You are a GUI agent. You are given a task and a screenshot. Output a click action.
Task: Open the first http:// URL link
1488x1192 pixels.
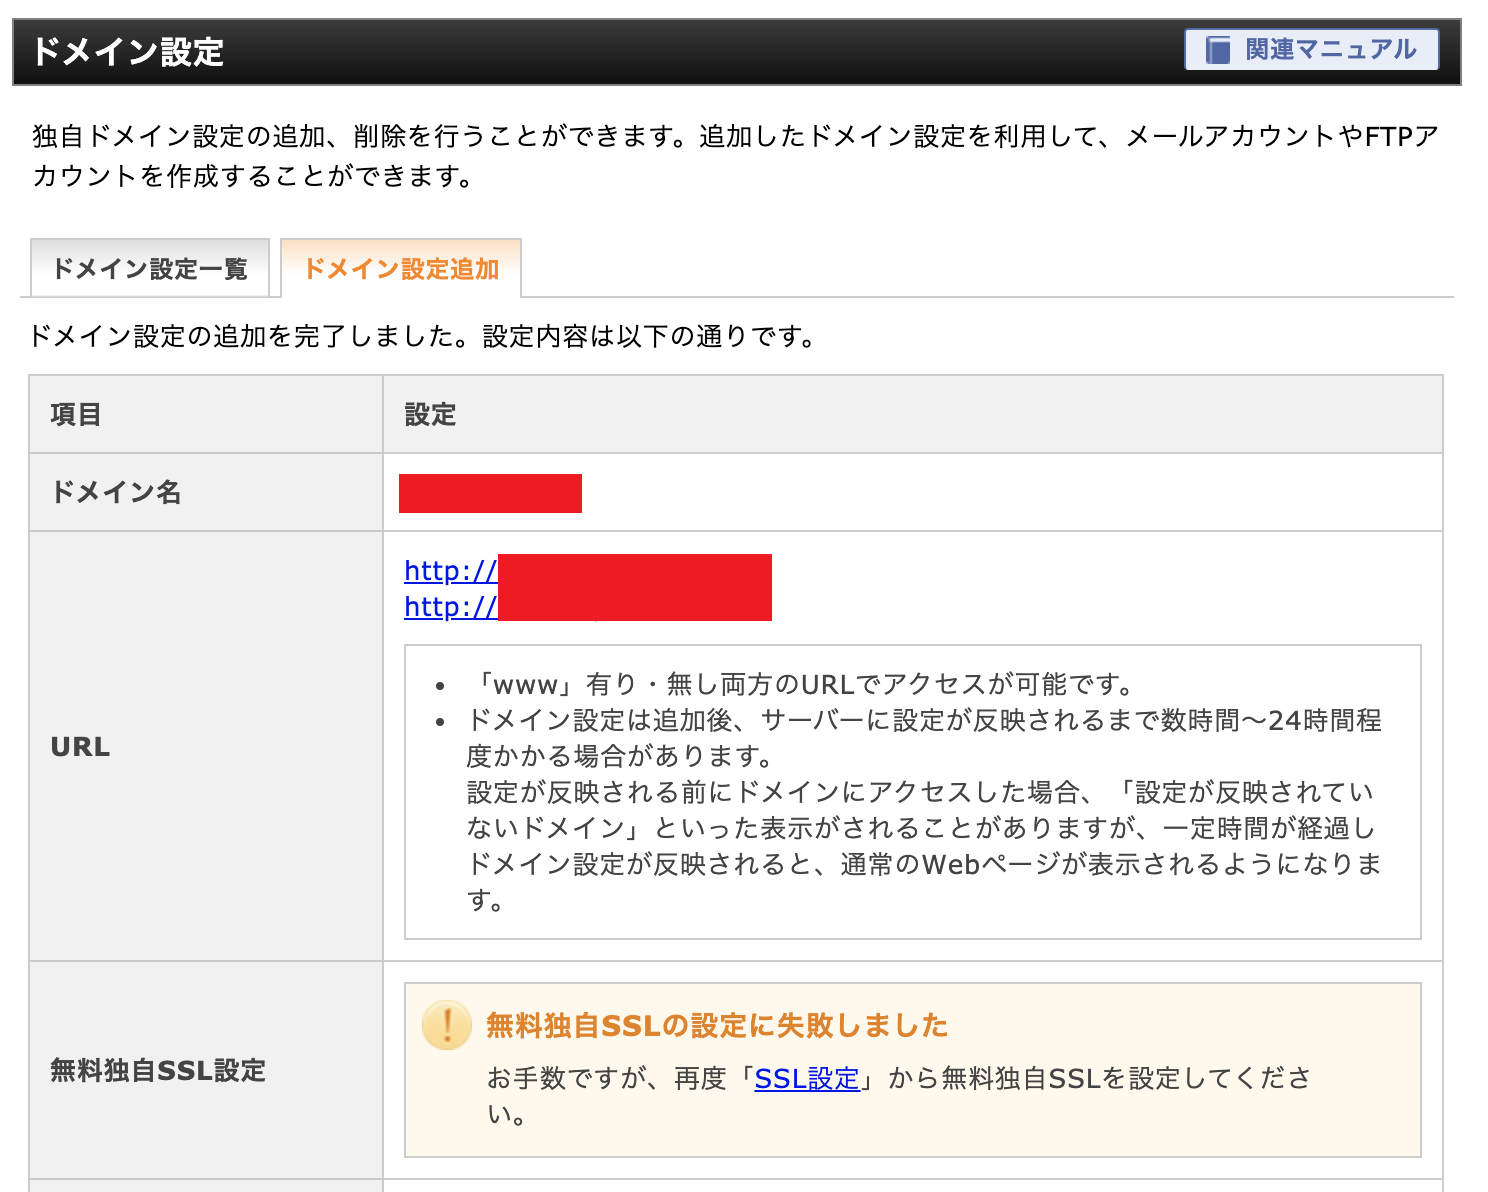pyautogui.click(x=450, y=570)
